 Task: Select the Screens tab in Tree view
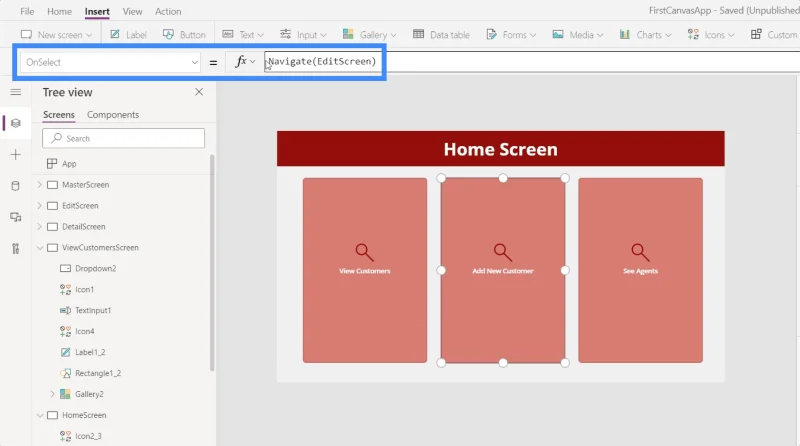(59, 115)
